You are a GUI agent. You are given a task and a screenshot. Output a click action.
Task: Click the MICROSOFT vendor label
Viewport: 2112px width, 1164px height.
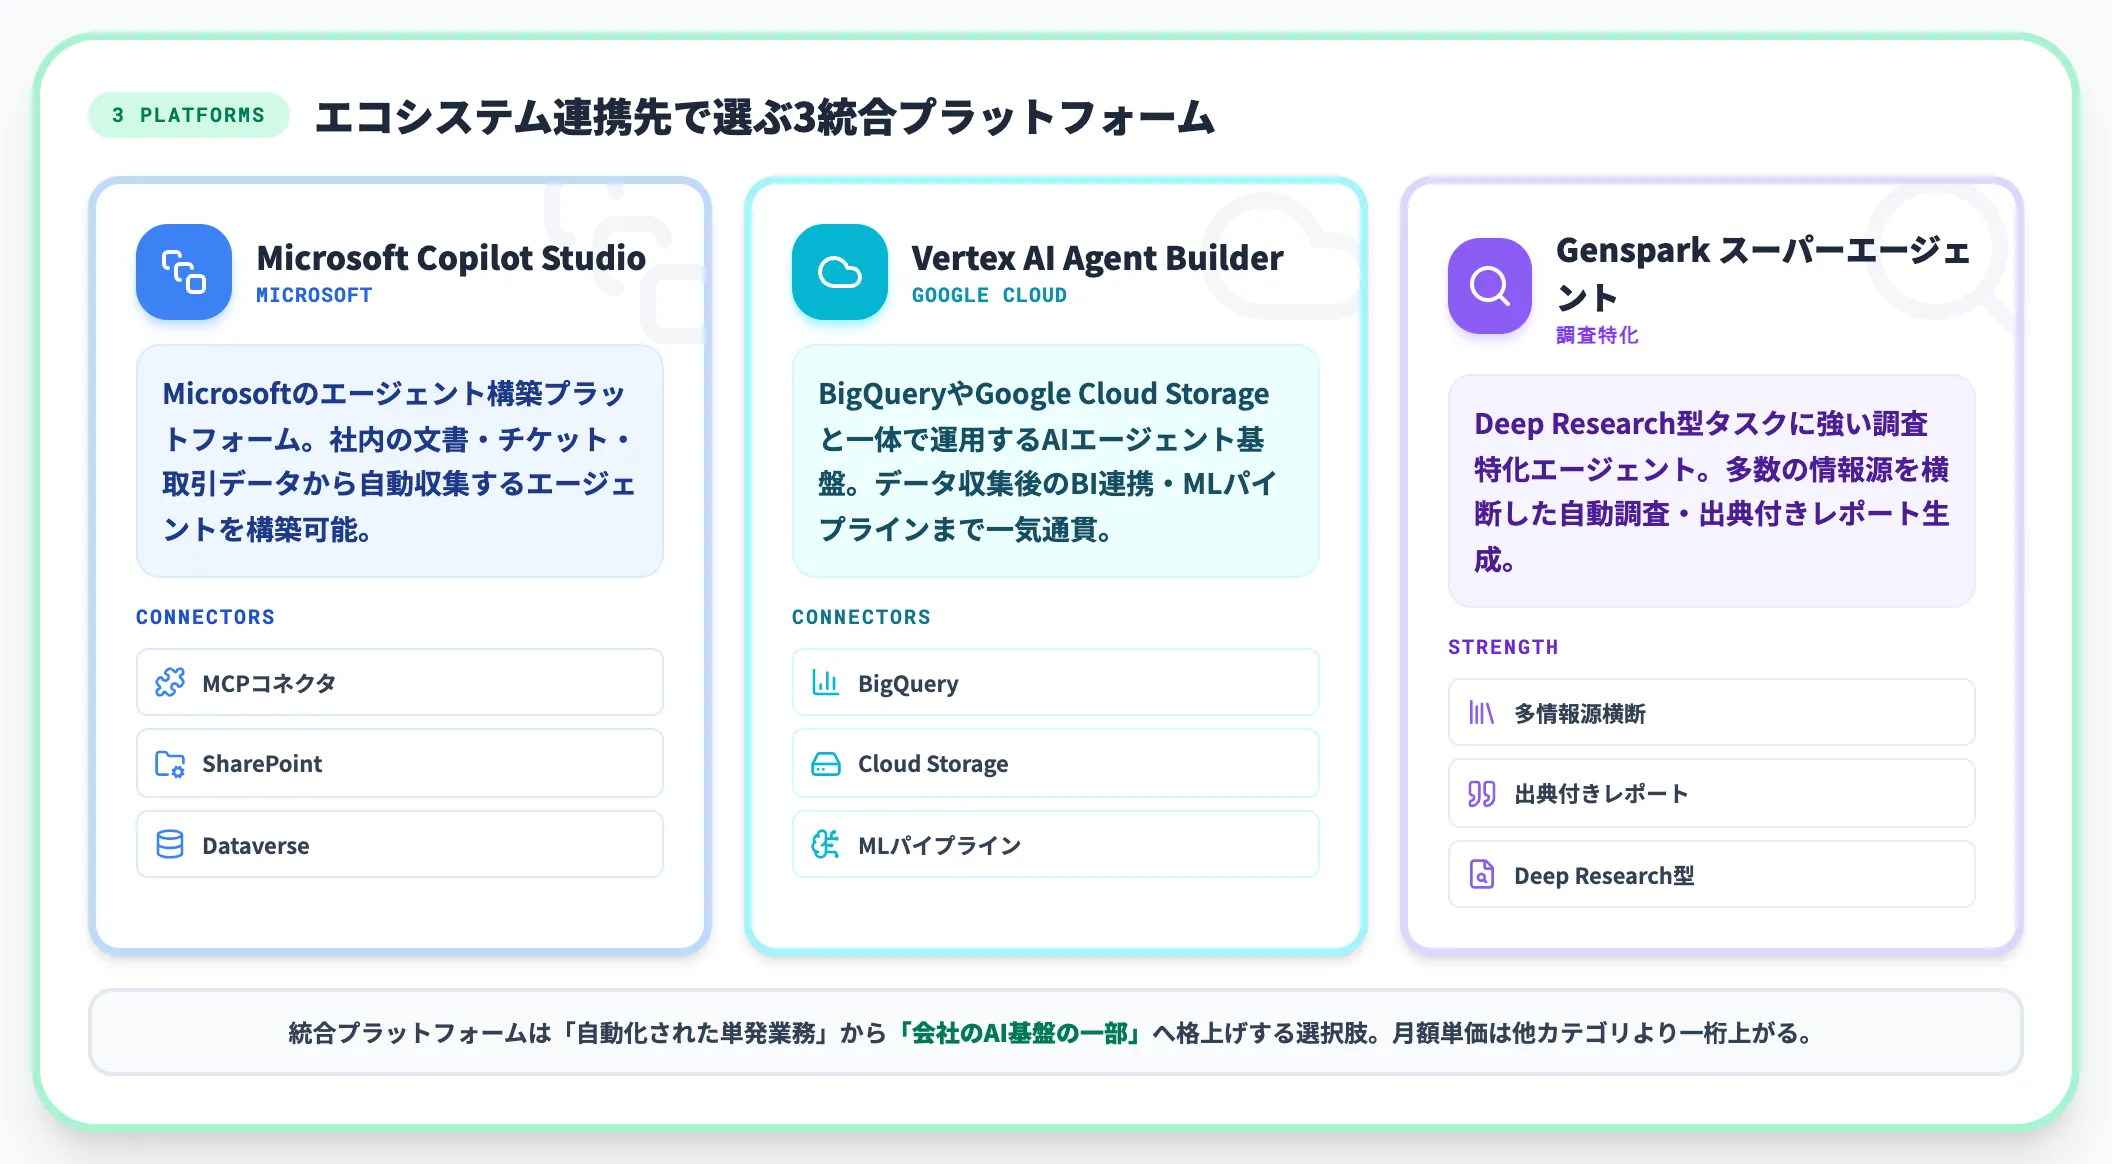pyautogui.click(x=314, y=295)
